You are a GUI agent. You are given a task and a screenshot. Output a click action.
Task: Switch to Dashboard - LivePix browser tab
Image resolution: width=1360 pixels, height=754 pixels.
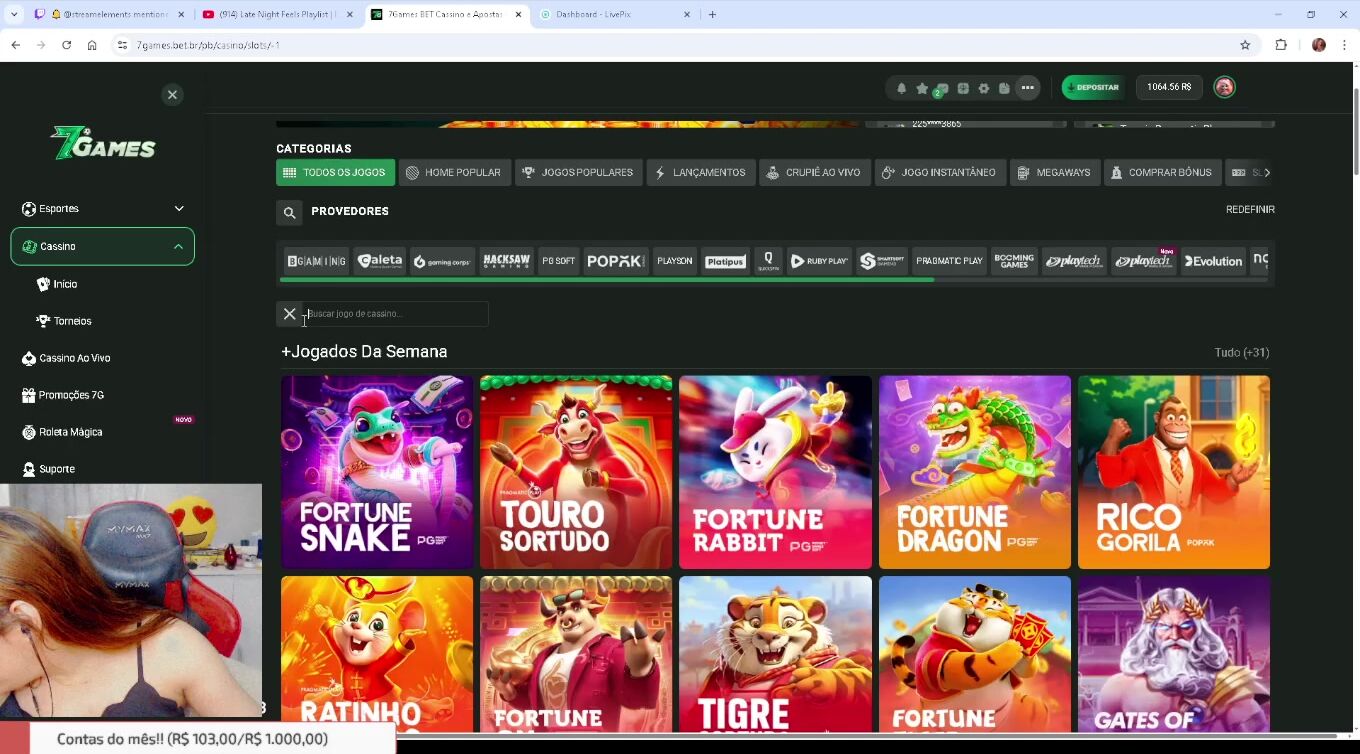[614, 15]
